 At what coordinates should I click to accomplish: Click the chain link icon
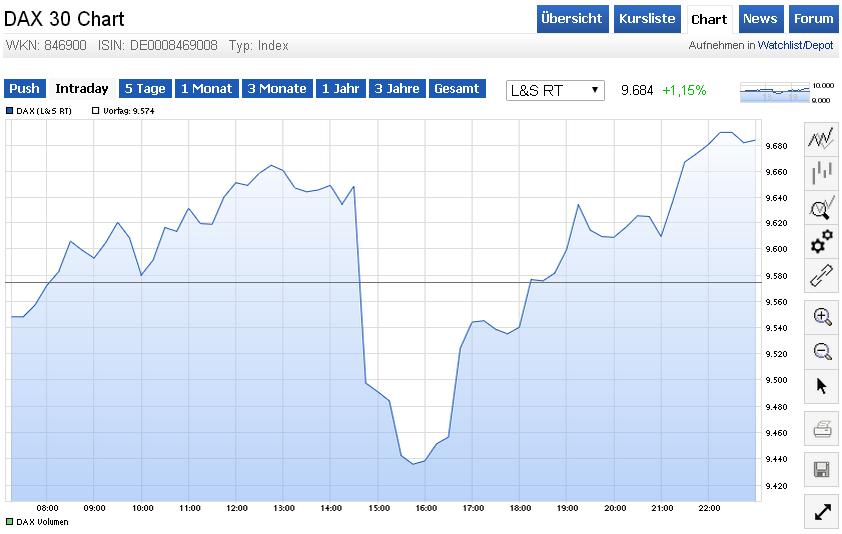click(x=821, y=275)
